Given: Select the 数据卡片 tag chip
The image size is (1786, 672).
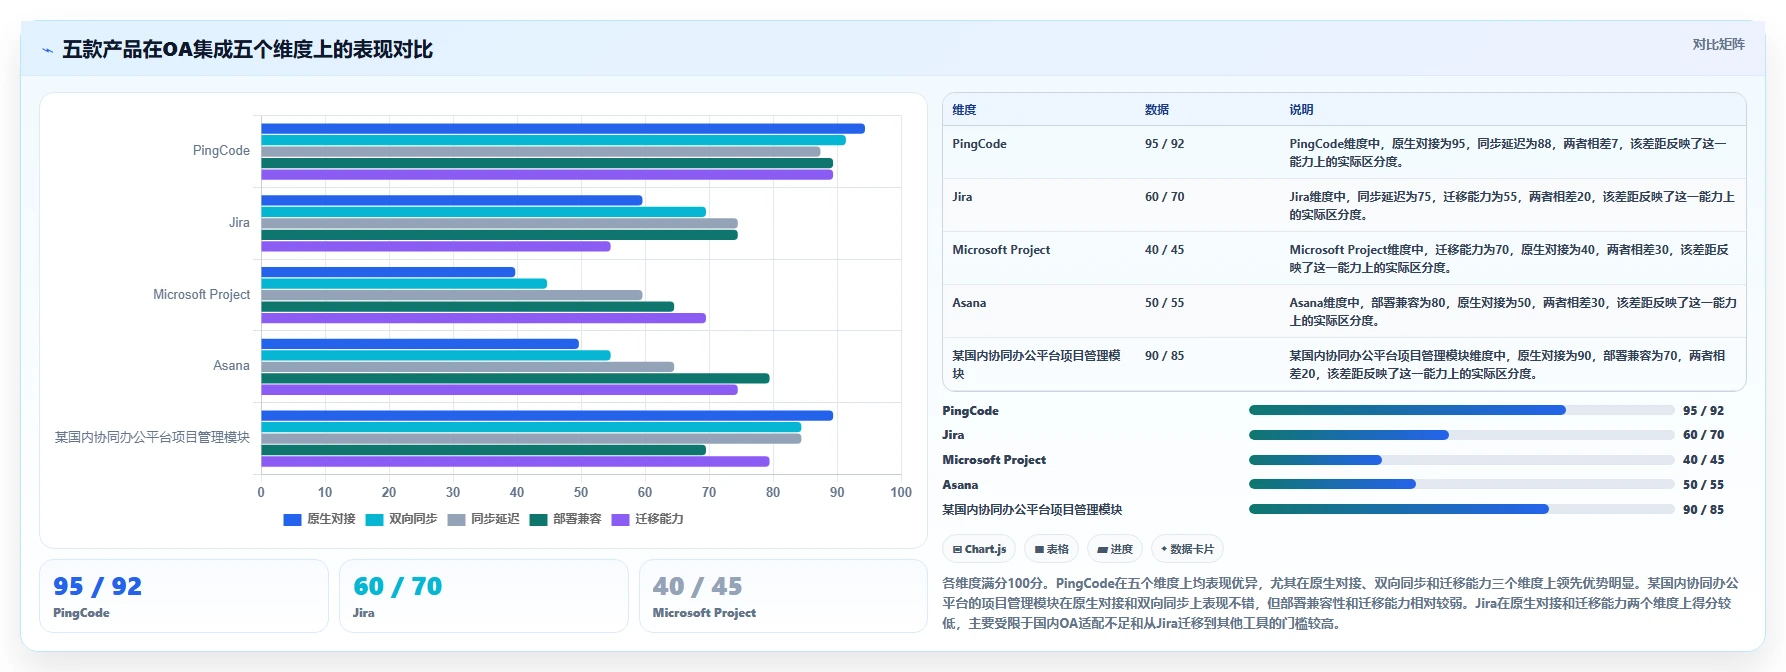Looking at the screenshot, I should 1188,549.
